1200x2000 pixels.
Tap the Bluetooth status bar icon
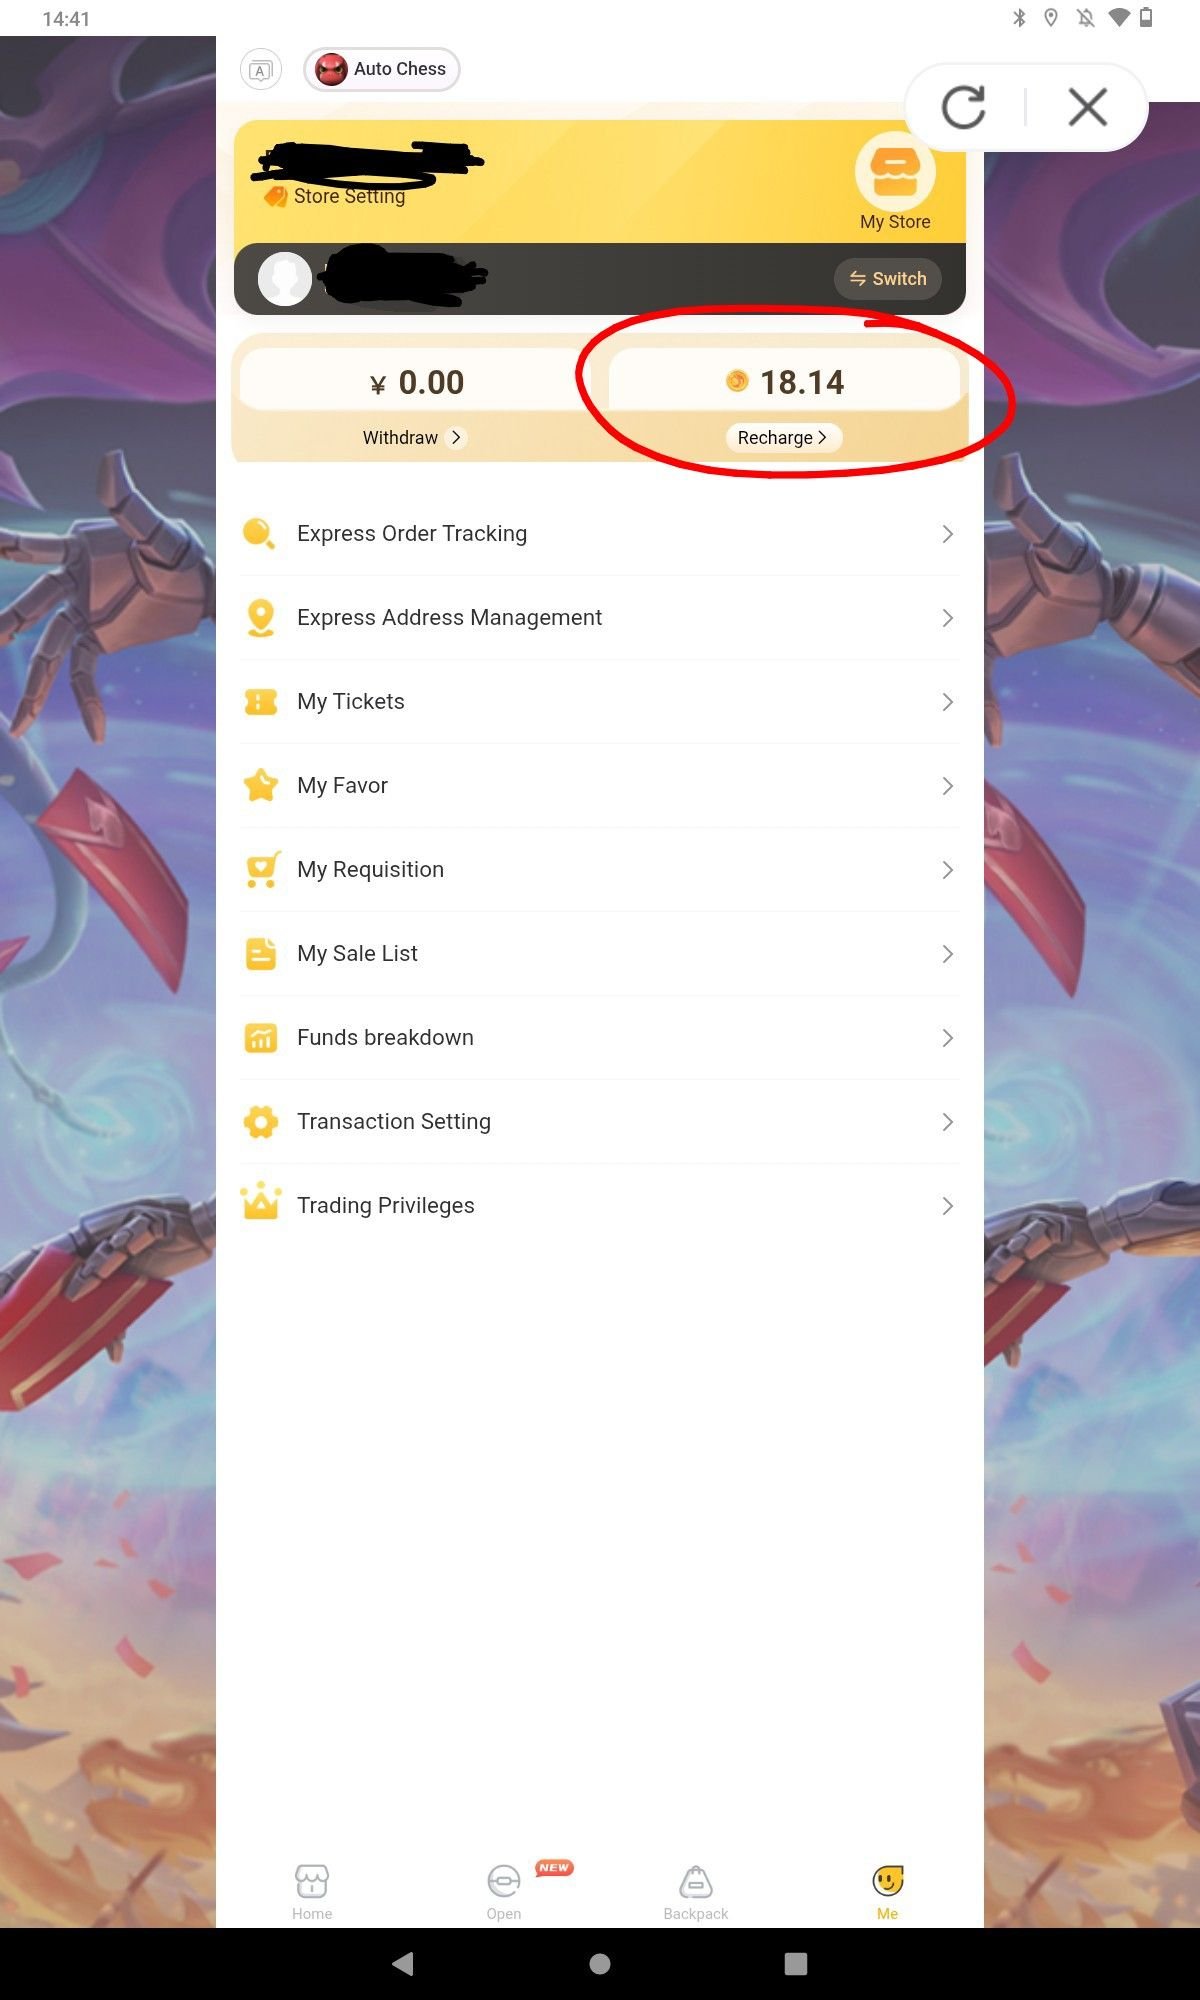click(1019, 18)
